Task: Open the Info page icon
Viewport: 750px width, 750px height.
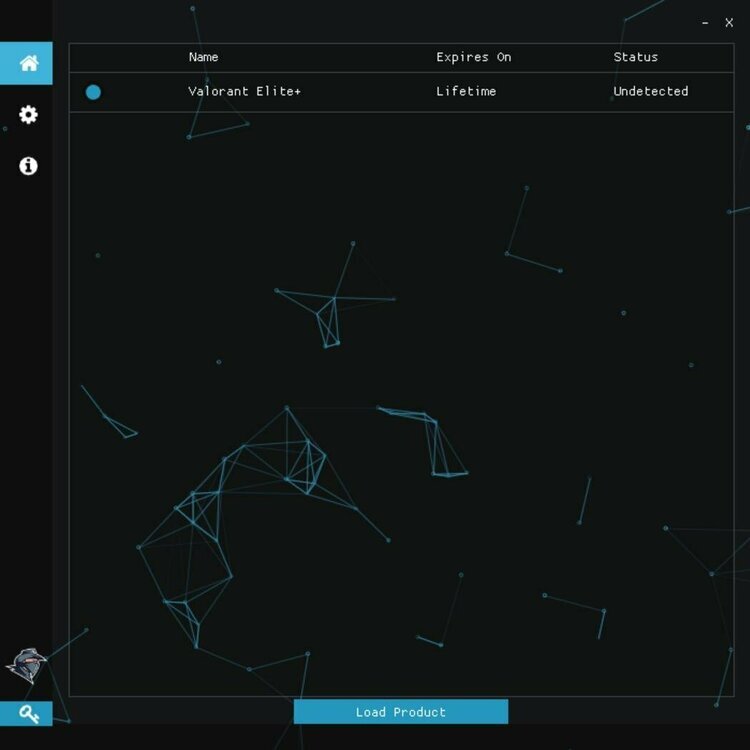Action: click(x=28, y=166)
